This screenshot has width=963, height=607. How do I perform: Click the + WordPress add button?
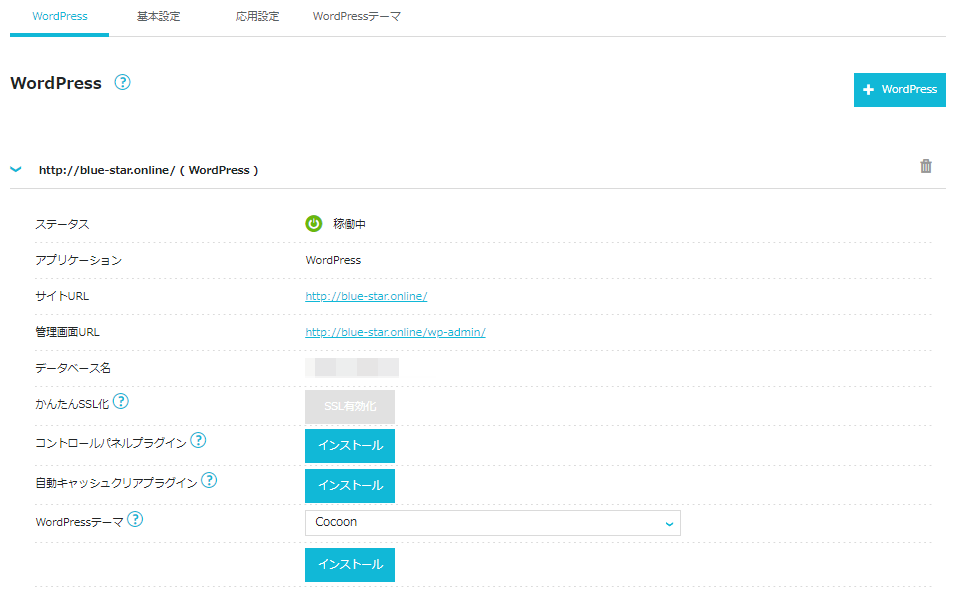[x=900, y=90]
